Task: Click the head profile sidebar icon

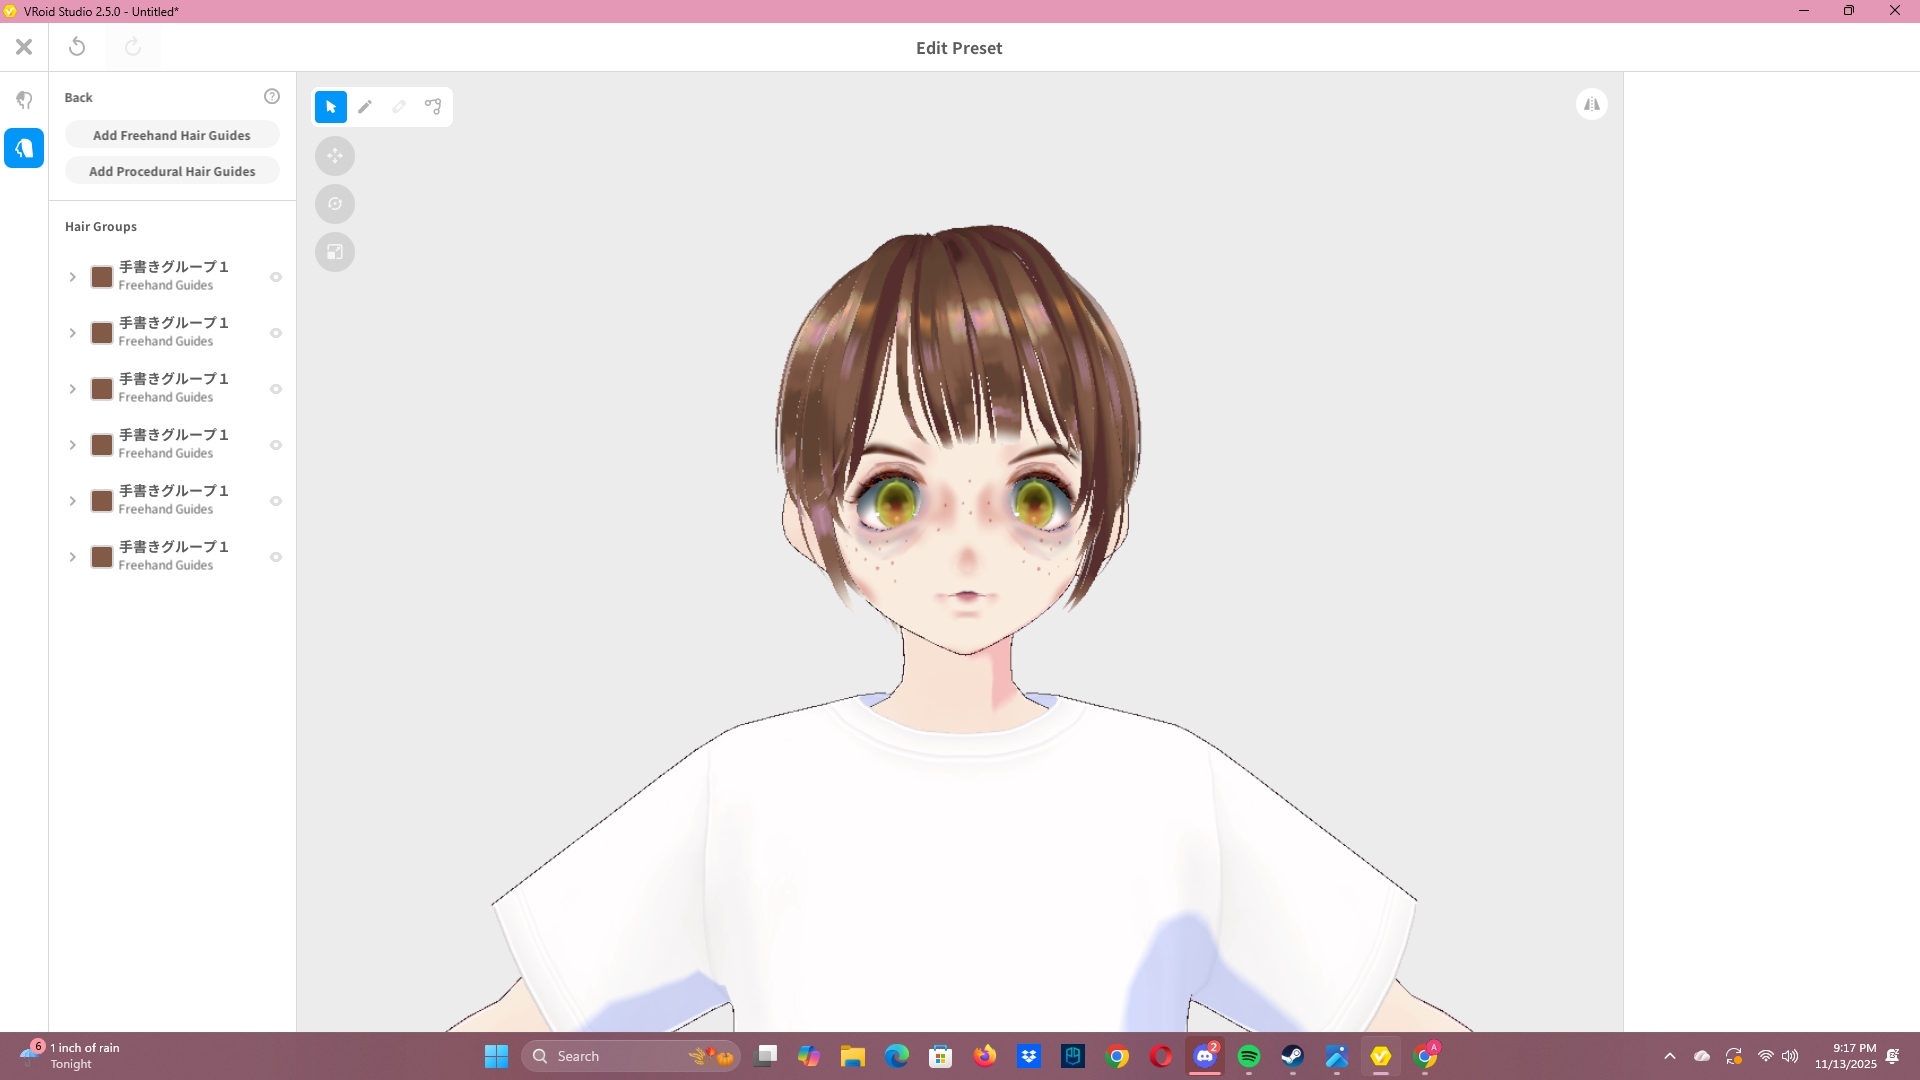Action: 24,100
